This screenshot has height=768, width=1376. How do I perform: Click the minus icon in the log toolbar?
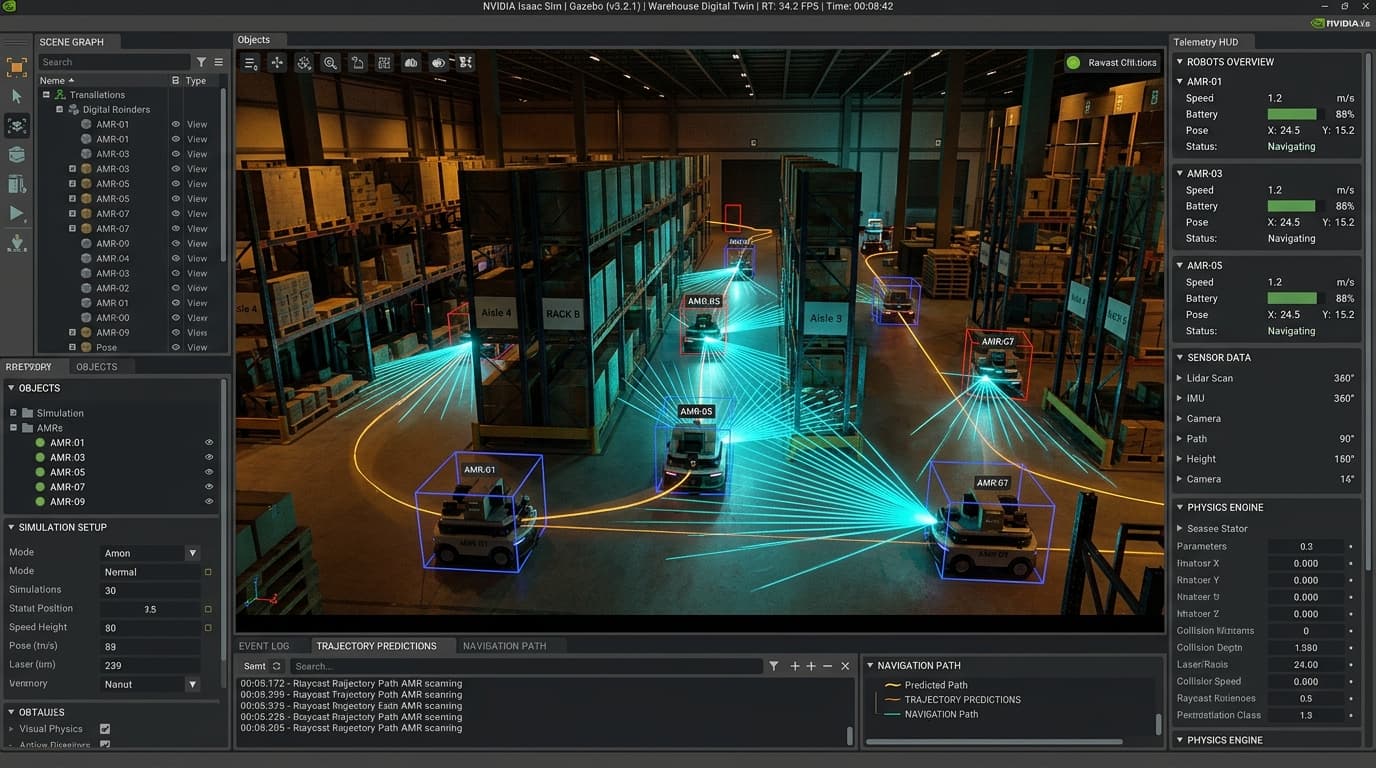(x=828, y=666)
